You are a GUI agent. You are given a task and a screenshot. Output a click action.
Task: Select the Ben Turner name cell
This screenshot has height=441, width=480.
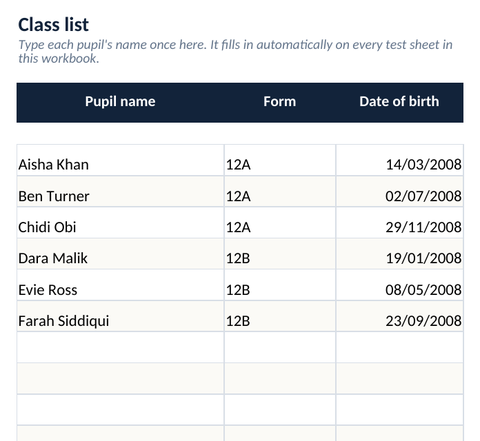click(120, 191)
